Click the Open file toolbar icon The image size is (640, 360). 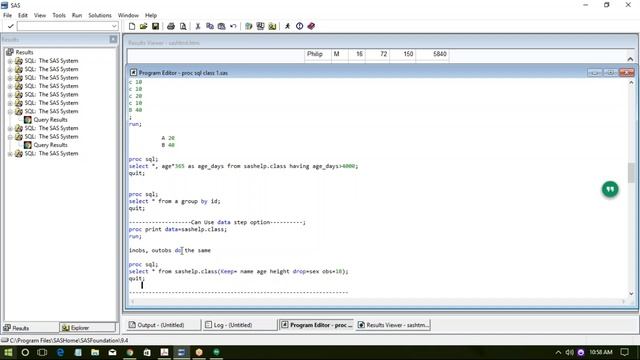[x=143, y=26]
